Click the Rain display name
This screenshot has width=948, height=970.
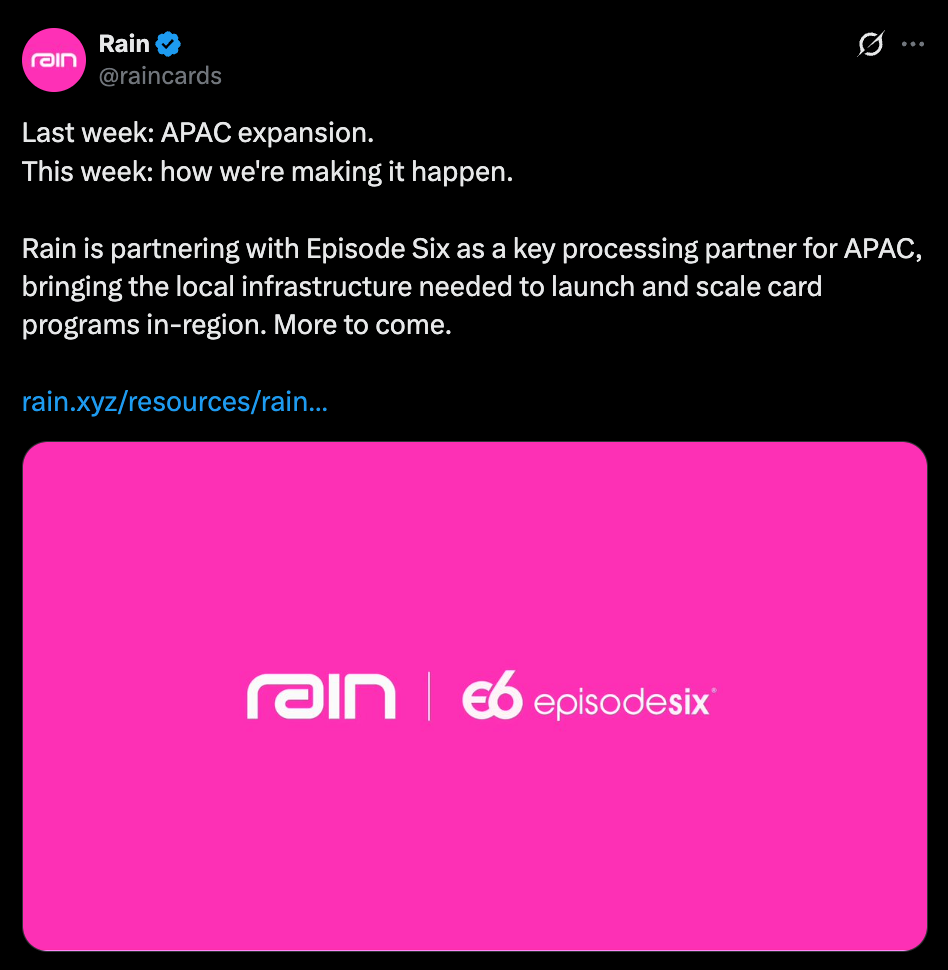tap(124, 44)
